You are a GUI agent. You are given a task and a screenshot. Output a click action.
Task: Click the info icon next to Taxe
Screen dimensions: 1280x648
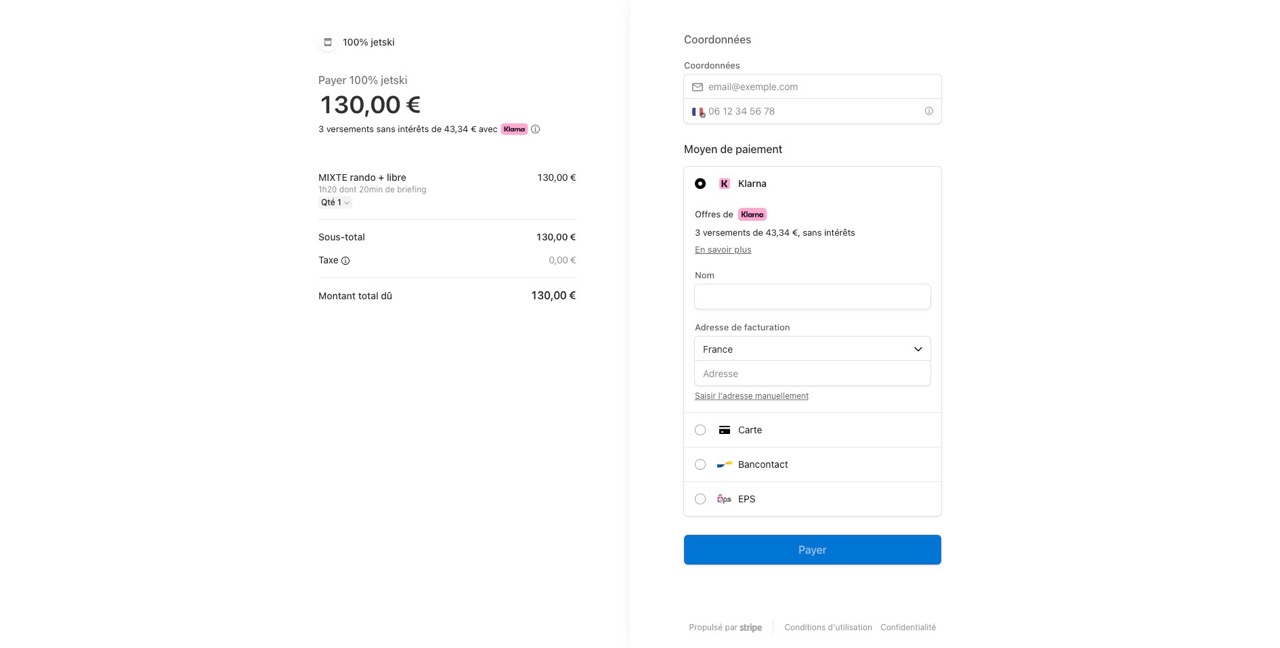click(x=346, y=261)
